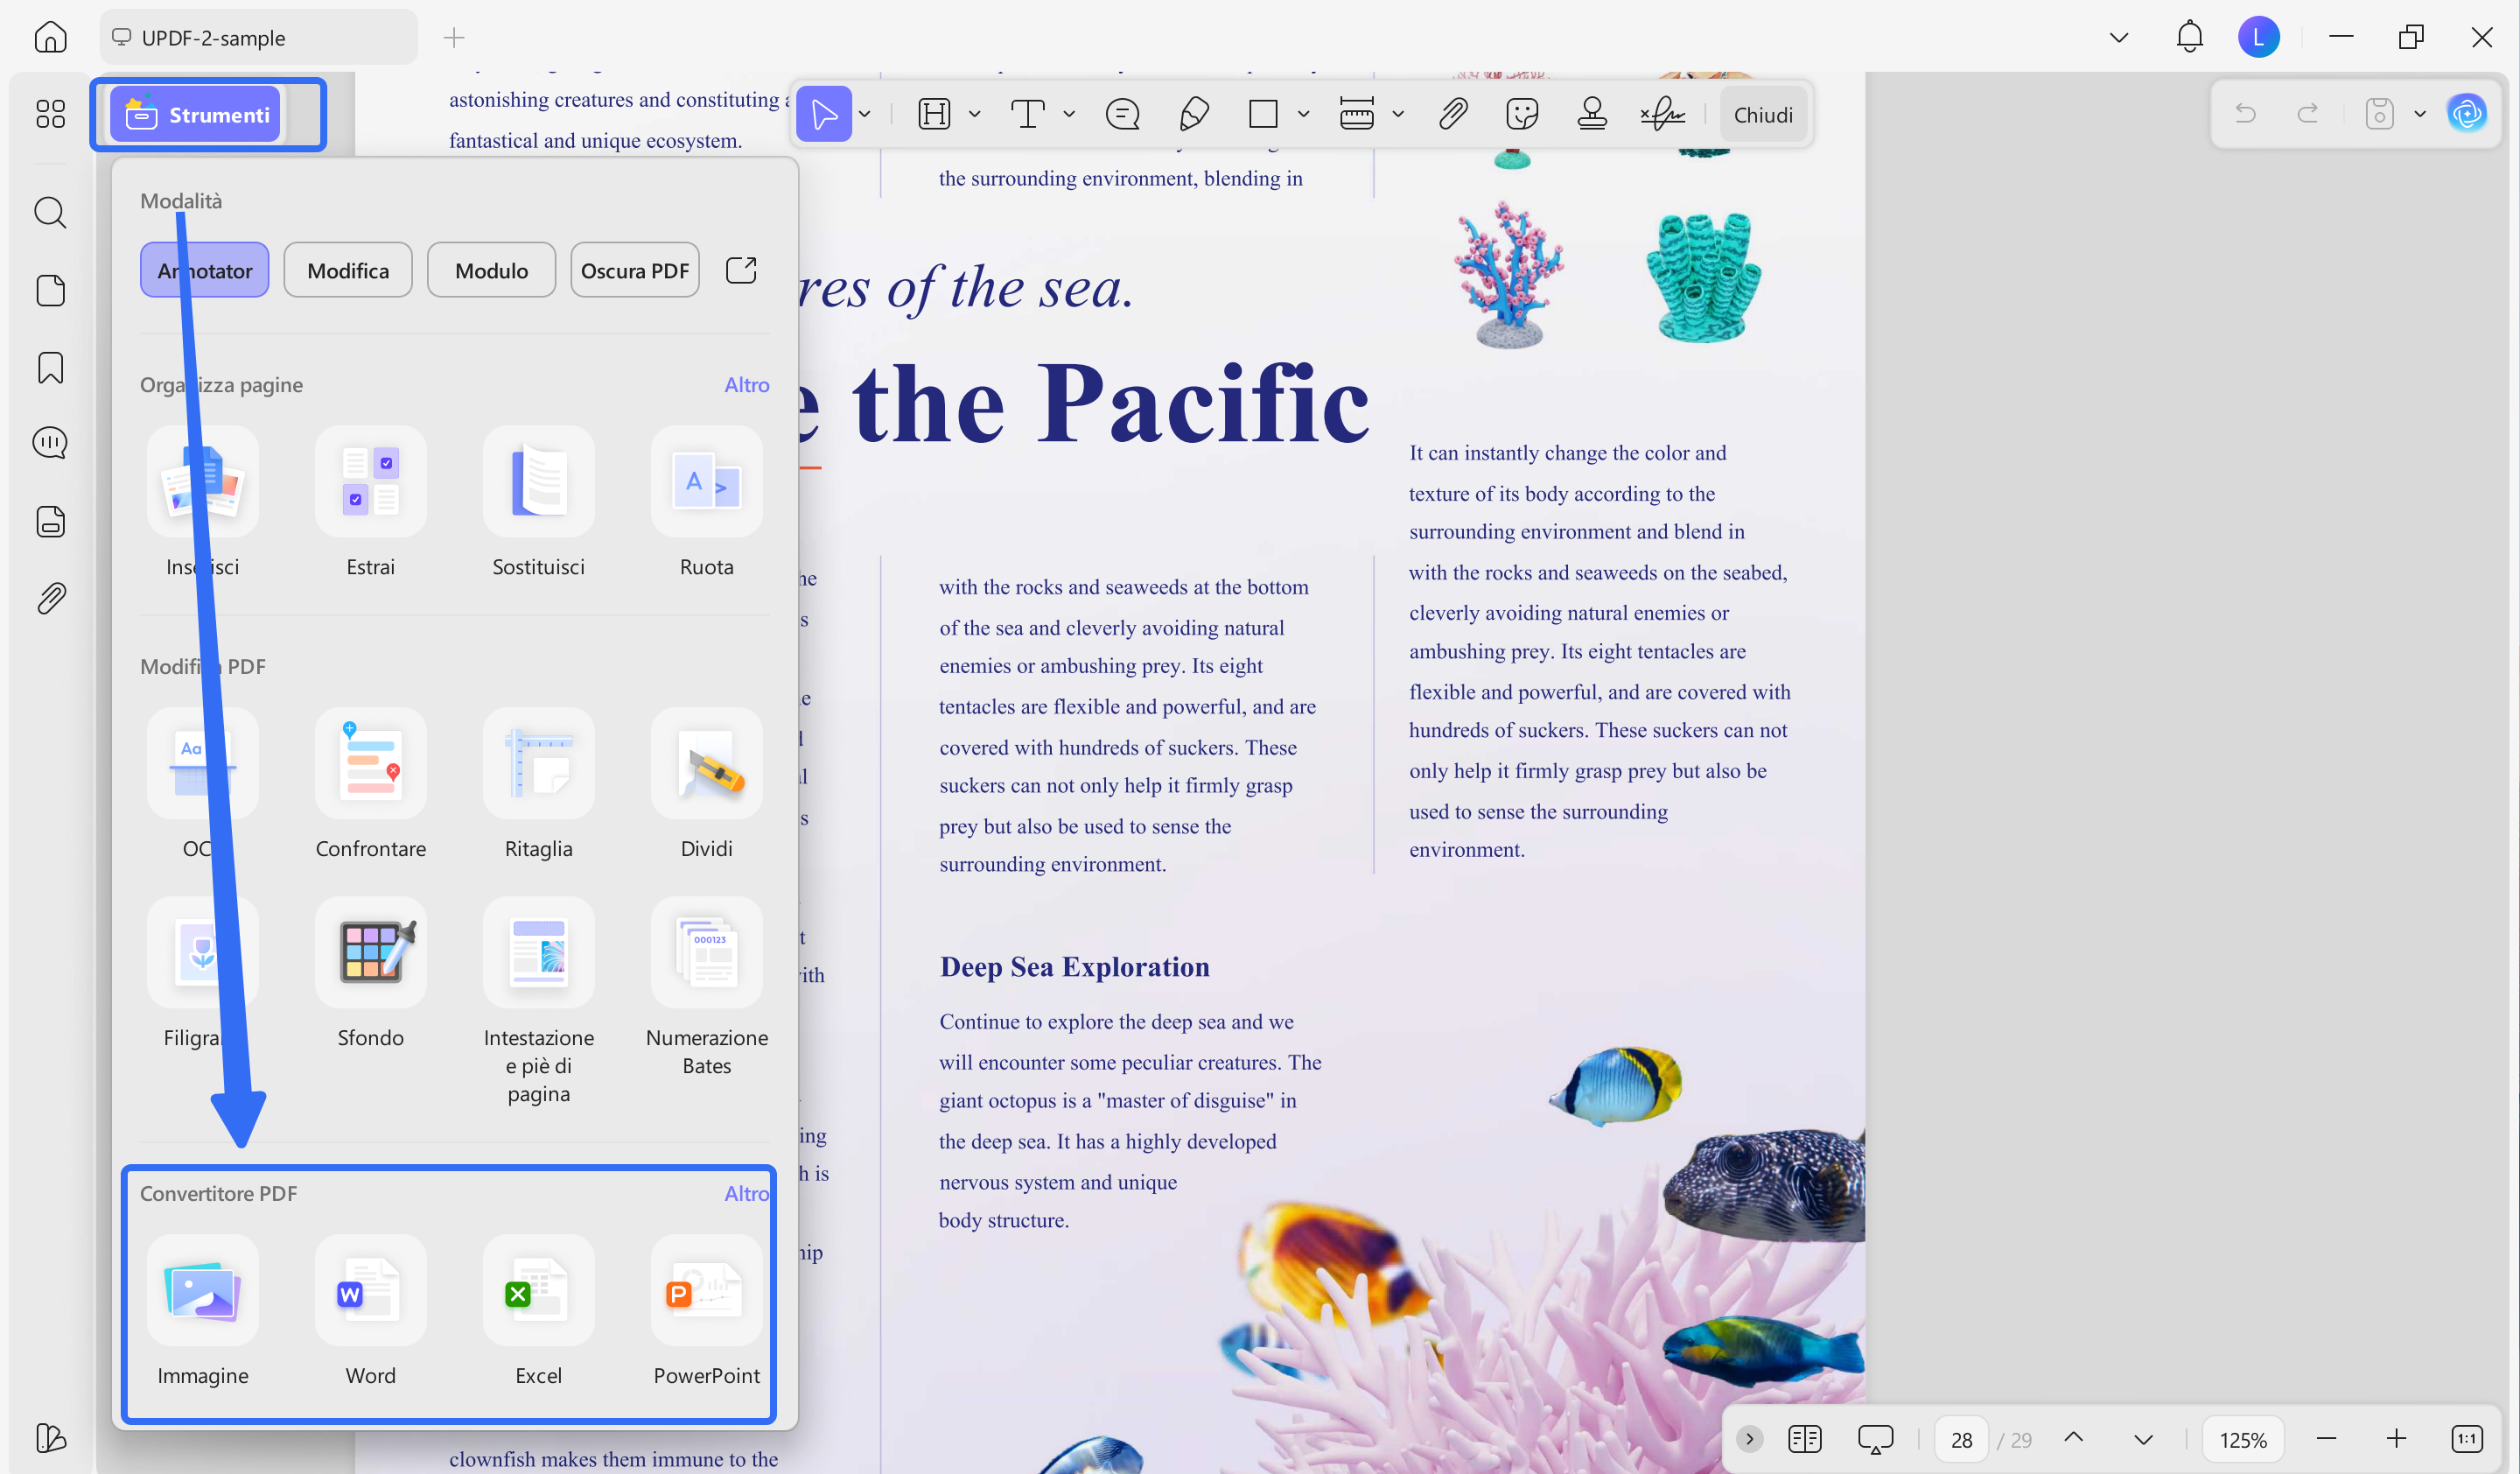This screenshot has width=2520, height=1474.
Task: Open the Bookmarks panel
Action: click(x=50, y=367)
